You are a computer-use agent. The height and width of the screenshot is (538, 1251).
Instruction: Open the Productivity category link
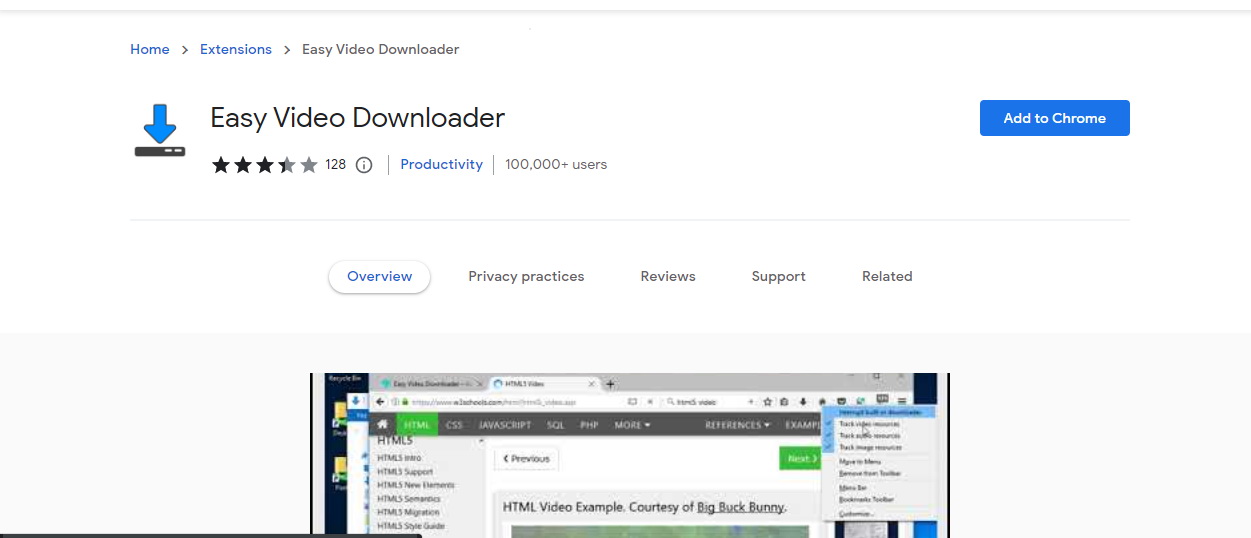click(x=441, y=164)
